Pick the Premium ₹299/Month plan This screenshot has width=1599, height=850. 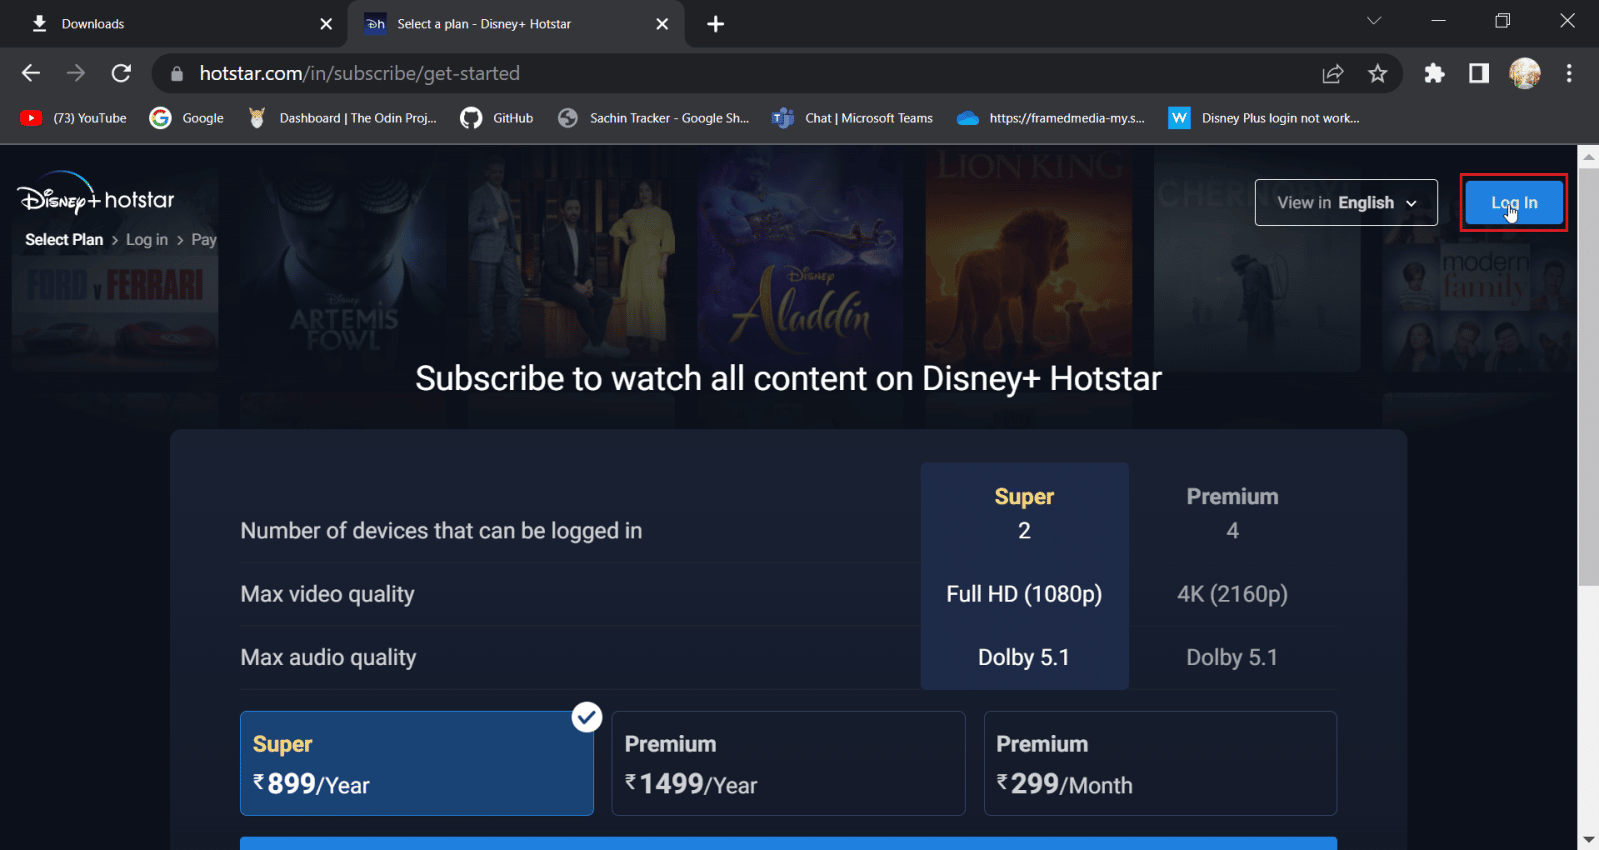pos(1160,764)
